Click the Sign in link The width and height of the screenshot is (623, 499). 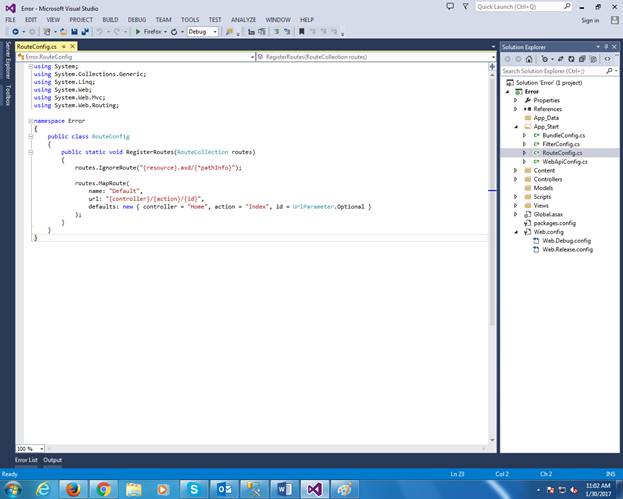[x=589, y=19]
